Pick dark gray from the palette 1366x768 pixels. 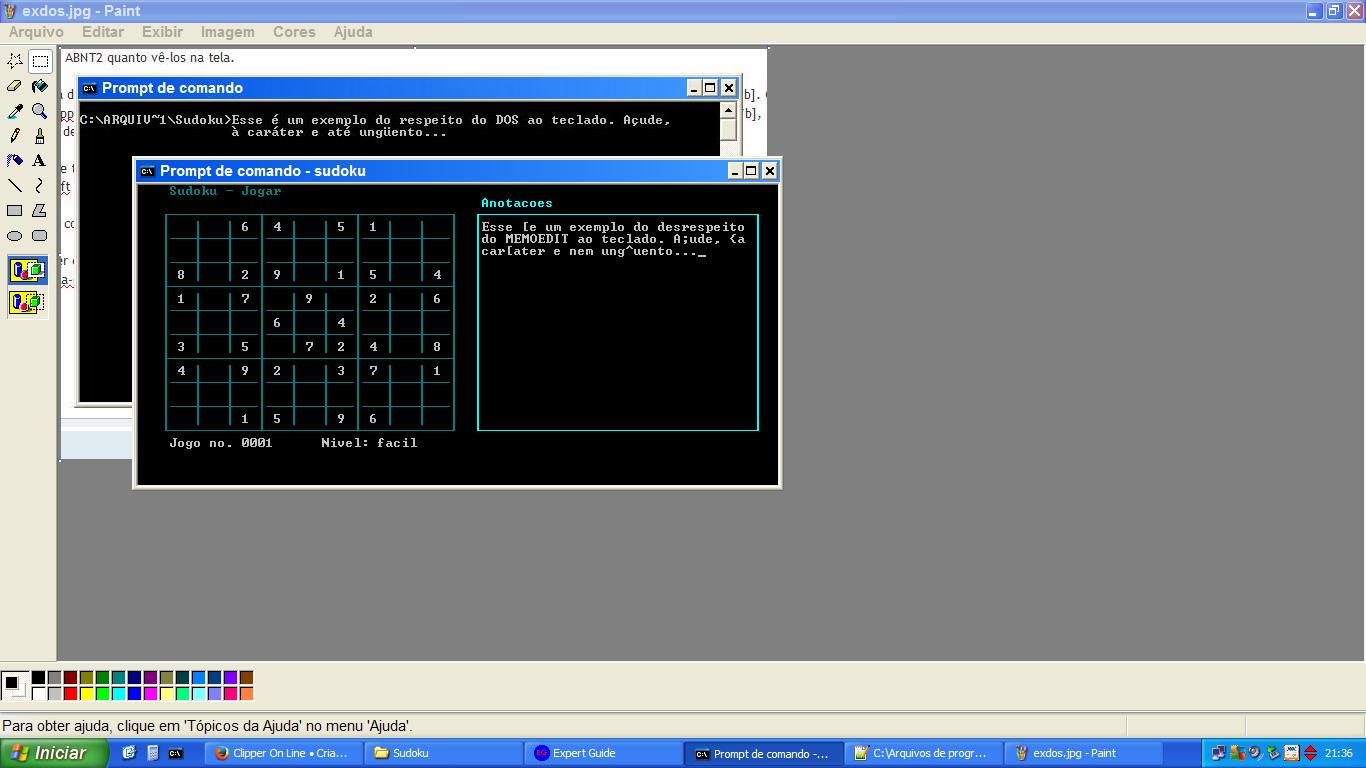(54, 678)
